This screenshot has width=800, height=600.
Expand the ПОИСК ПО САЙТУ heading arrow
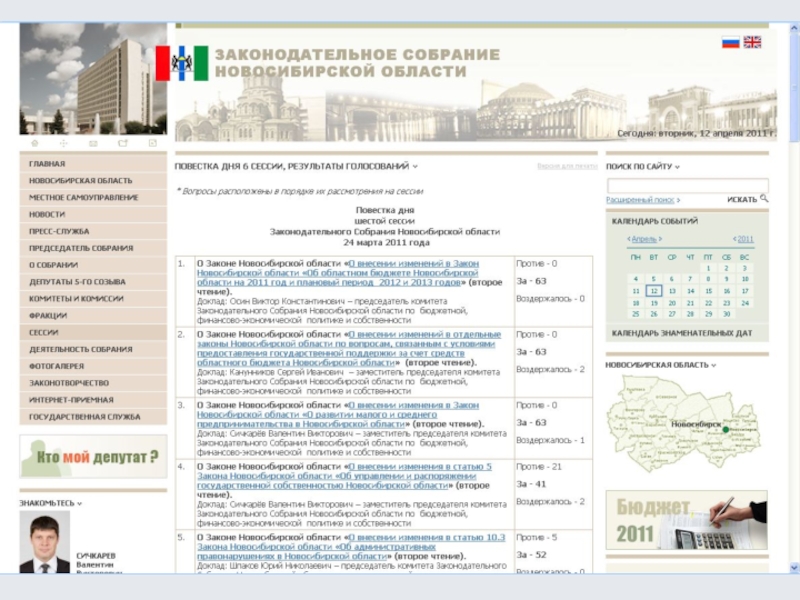(677, 167)
